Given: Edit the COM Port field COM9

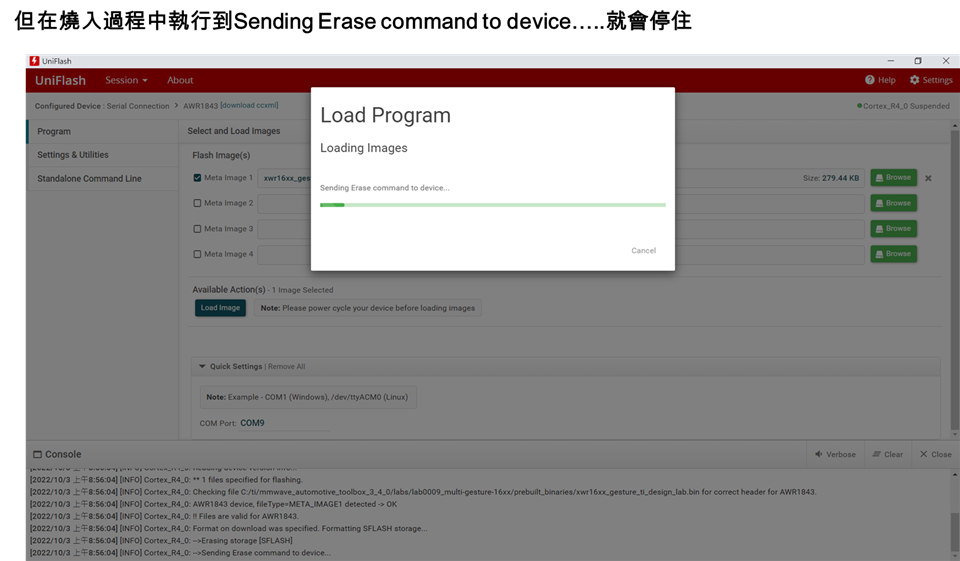Looking at the screenshot, I should tap(283, 423).
